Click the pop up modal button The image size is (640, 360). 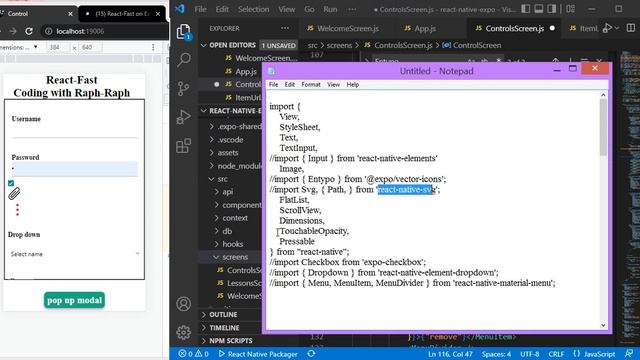74,300
